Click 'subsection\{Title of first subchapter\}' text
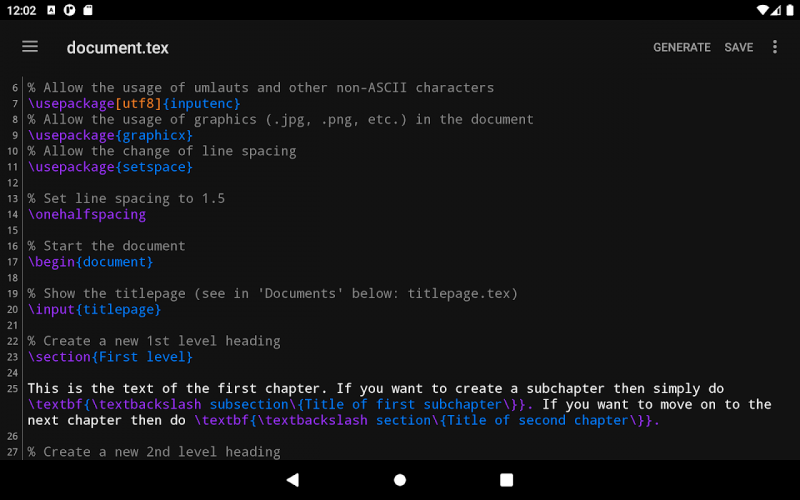The width and height of the screenshot is (800, 500). click(367, 405)
